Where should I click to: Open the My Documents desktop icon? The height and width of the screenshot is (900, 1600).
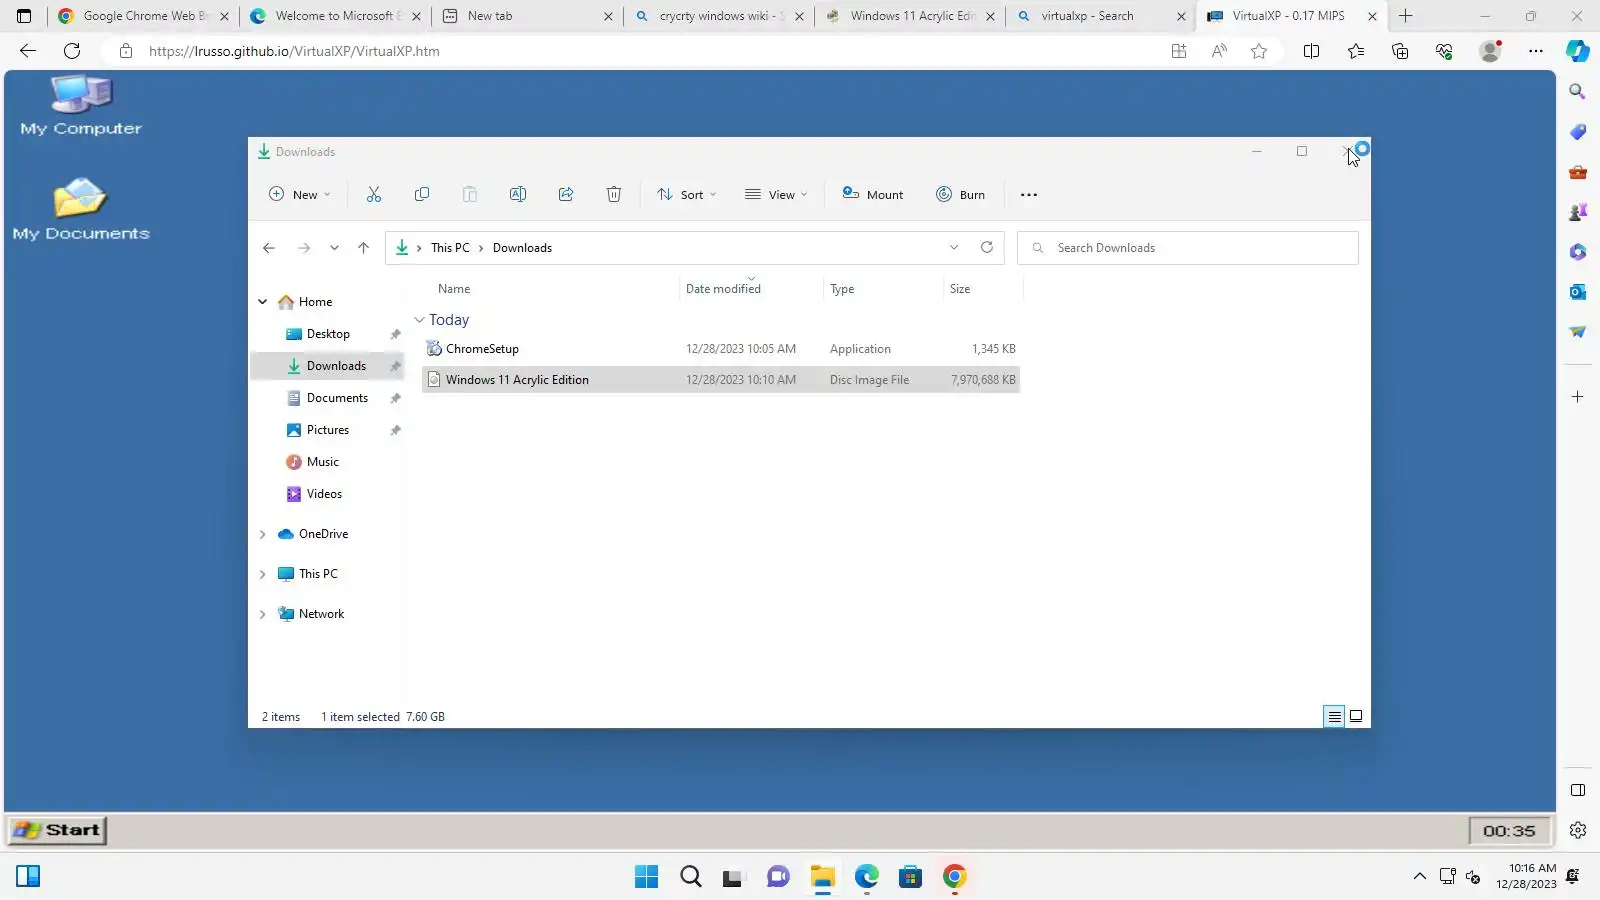coord(81,209)
